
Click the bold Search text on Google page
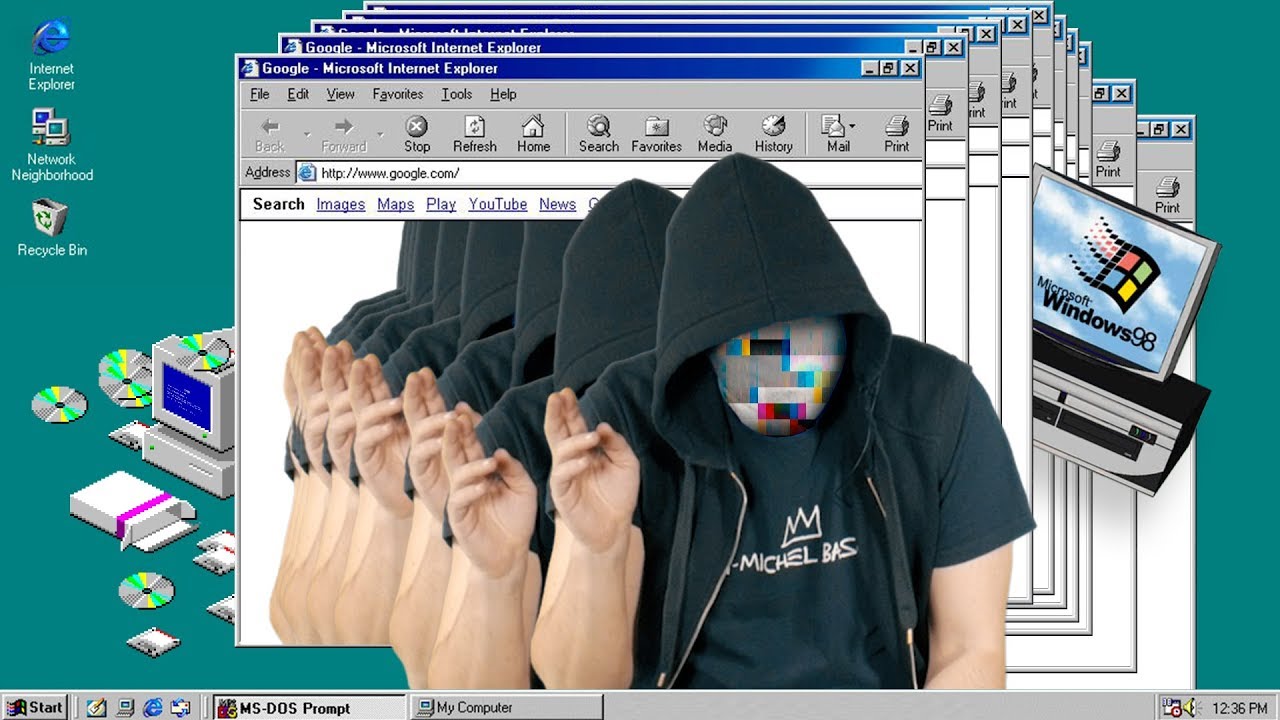point(278,204)
